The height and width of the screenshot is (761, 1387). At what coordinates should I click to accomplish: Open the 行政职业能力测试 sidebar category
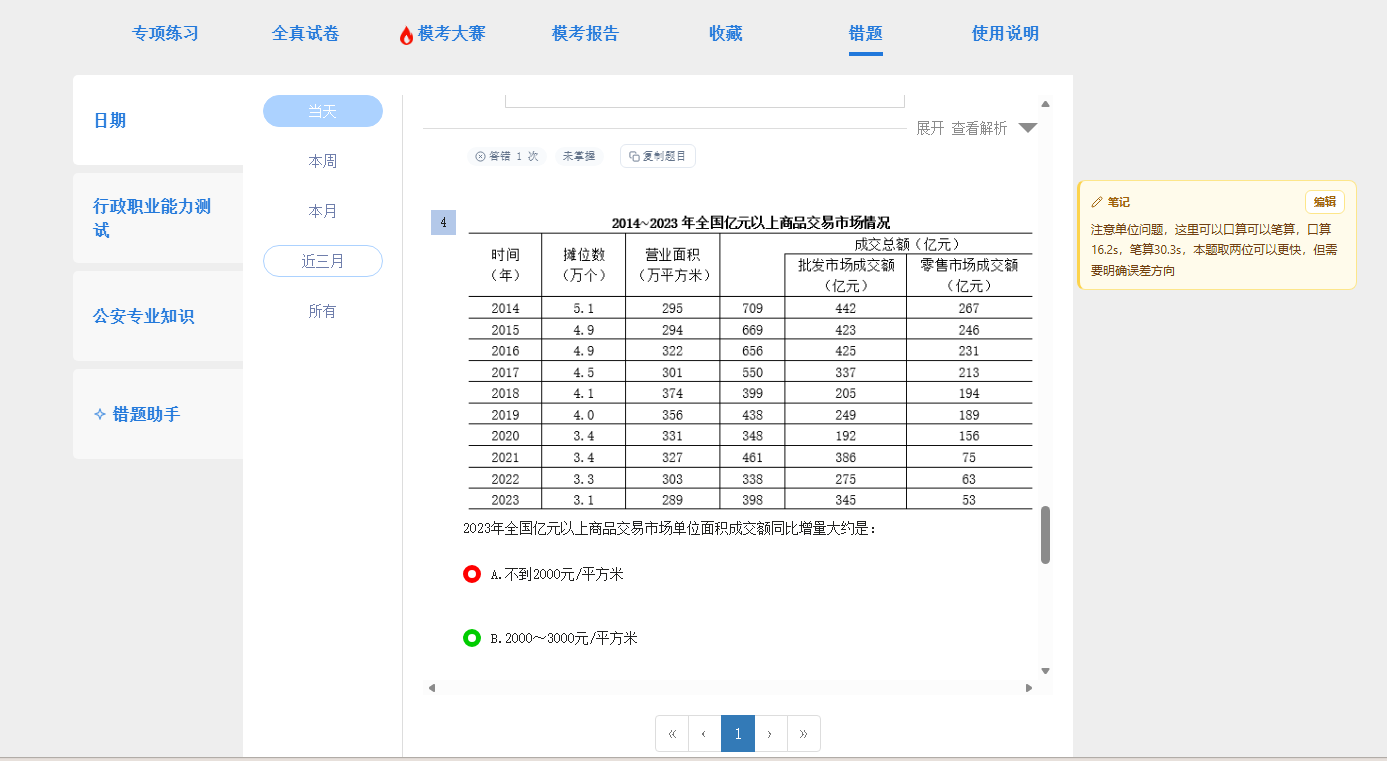click(x=158, y=218)
